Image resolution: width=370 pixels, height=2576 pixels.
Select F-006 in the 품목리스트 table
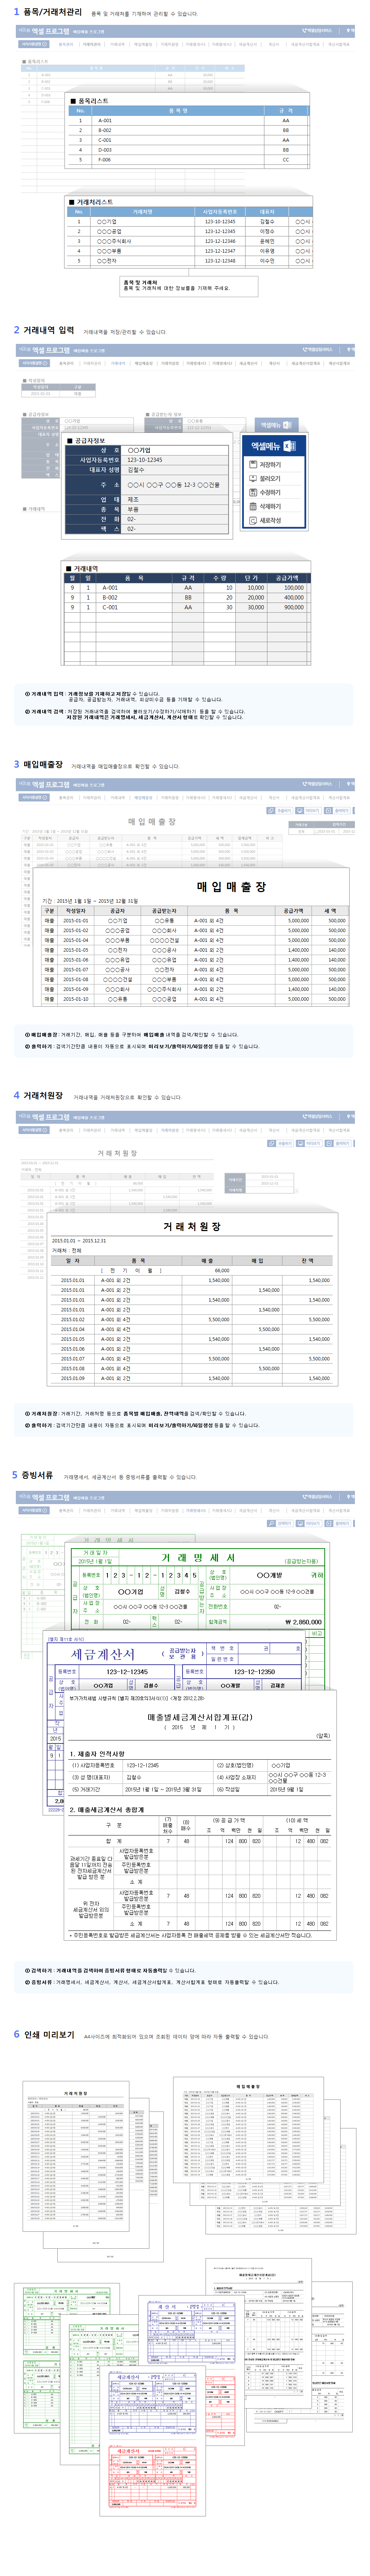tap(105, 160)
